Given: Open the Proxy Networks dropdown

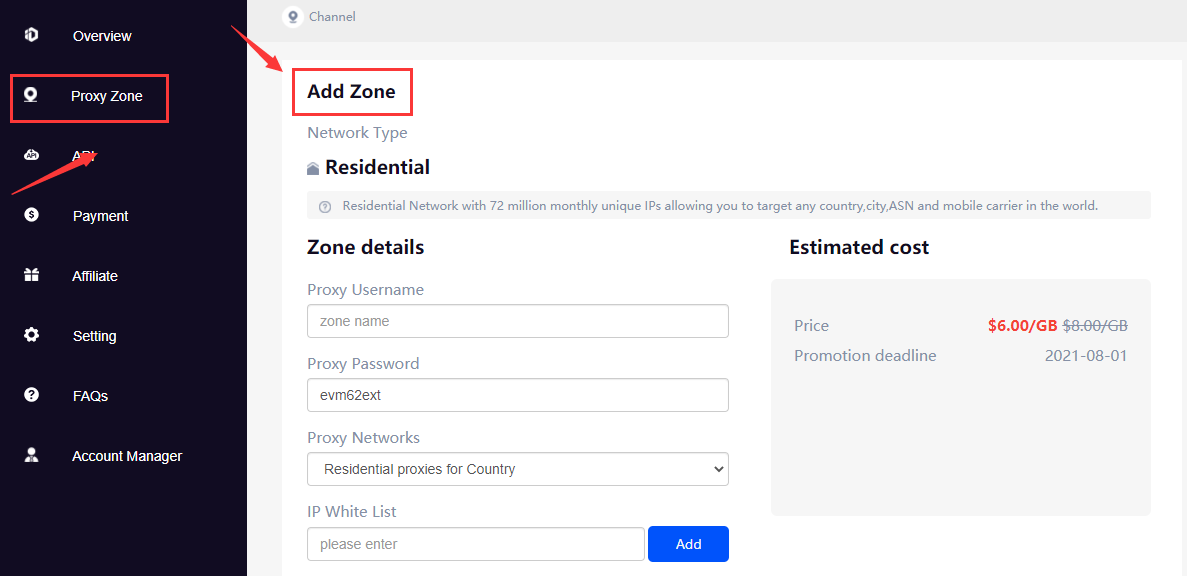Looking at the screenshot, I should (x=518, y=469).
